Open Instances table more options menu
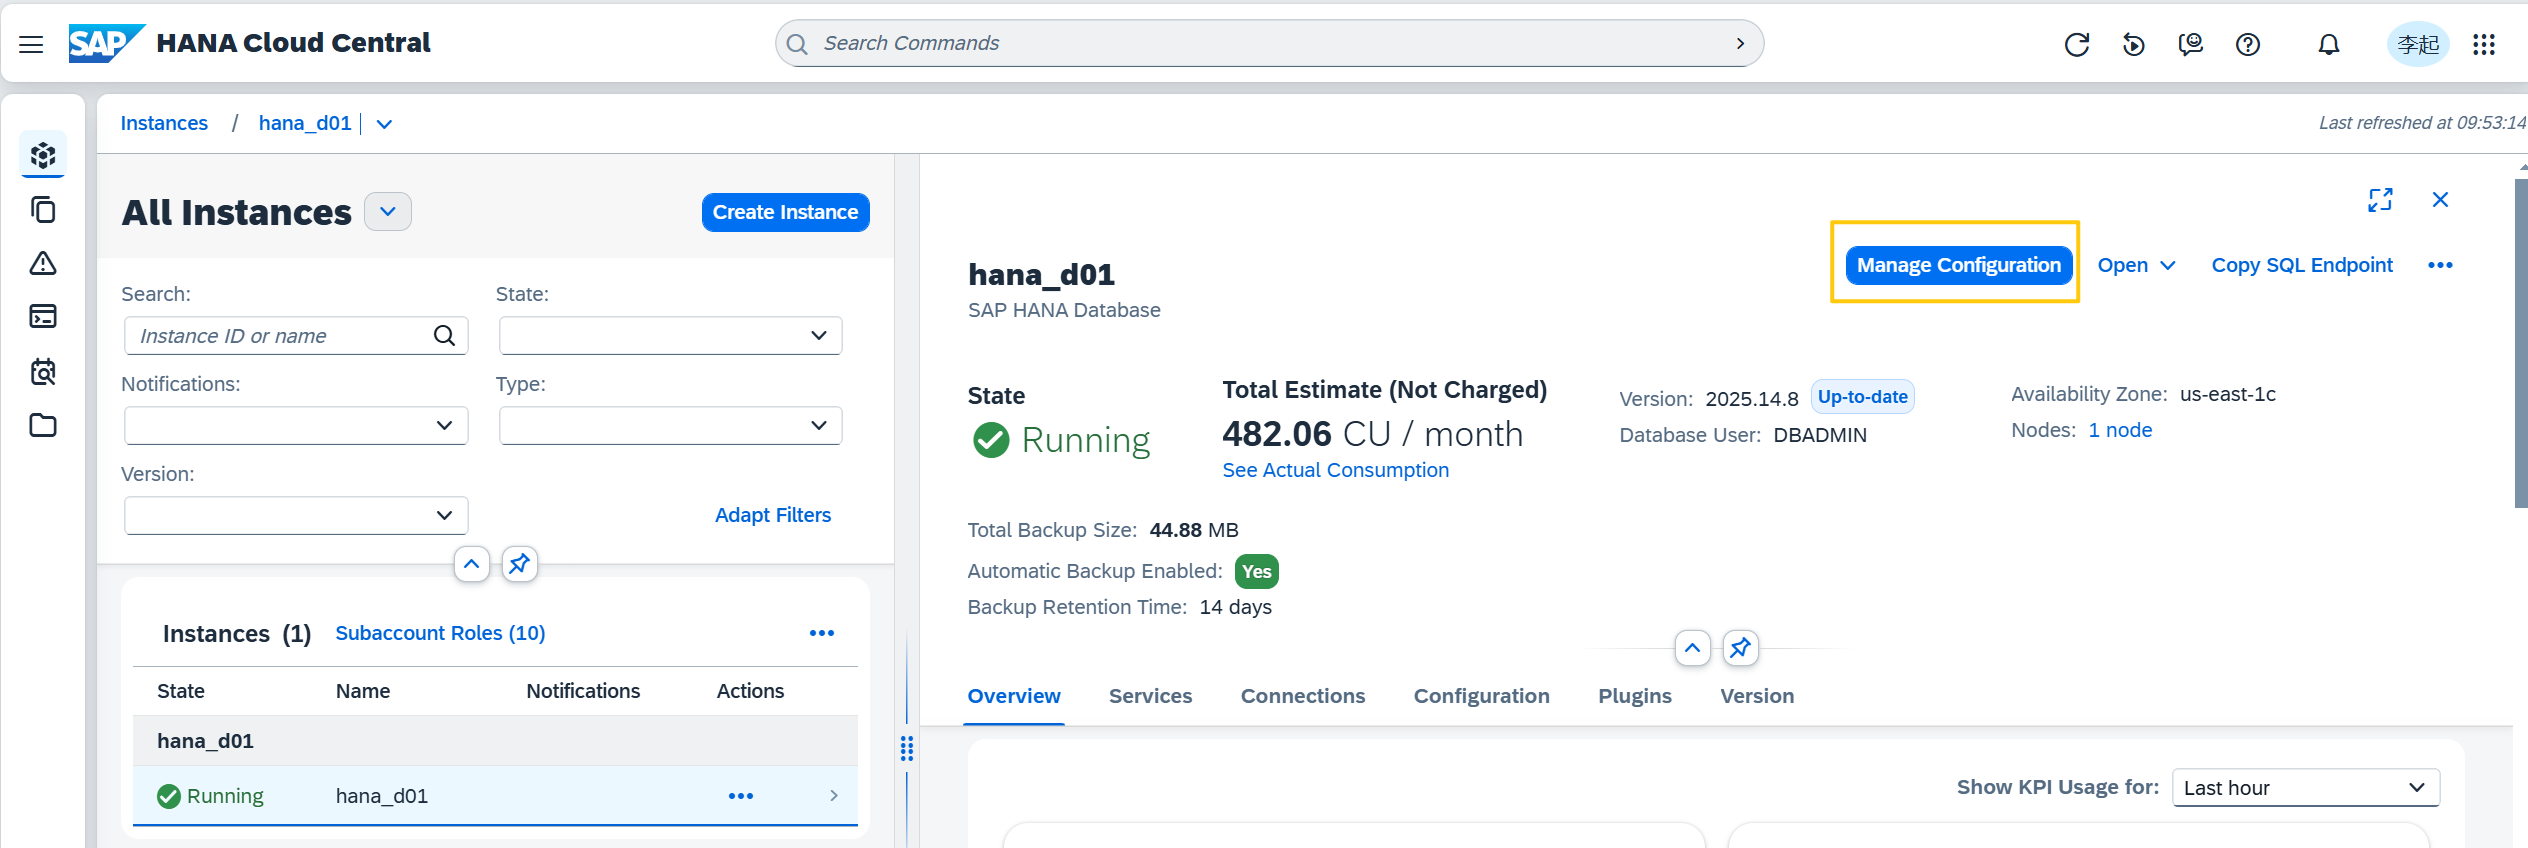This screenshot has height=848, width=2528. (x=822, y=633)
